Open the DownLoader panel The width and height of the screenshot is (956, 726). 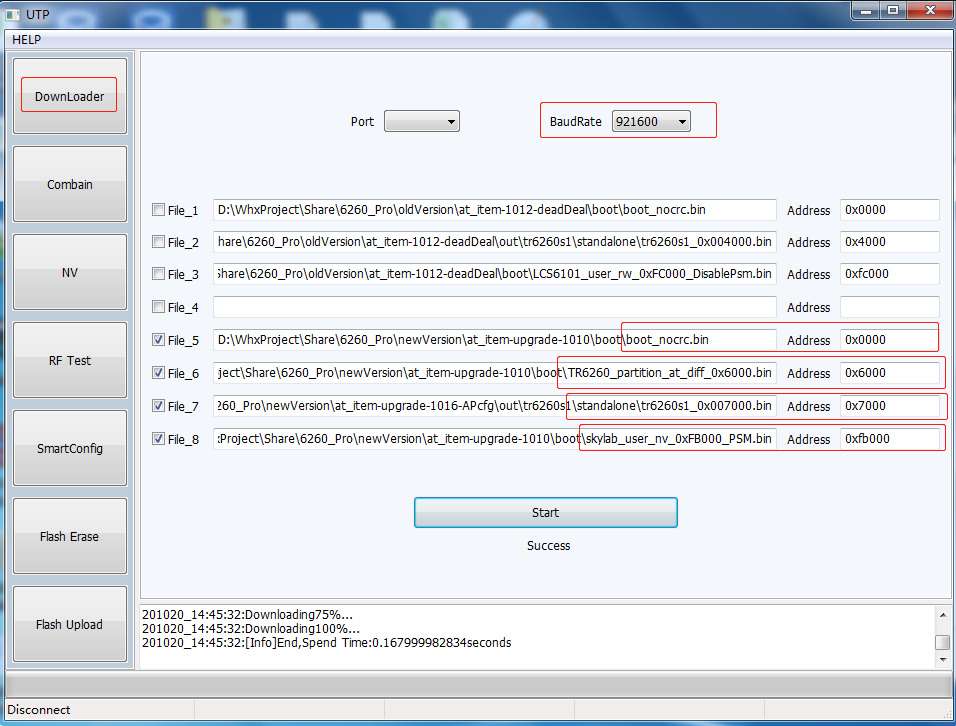click(x=70, y=96)
